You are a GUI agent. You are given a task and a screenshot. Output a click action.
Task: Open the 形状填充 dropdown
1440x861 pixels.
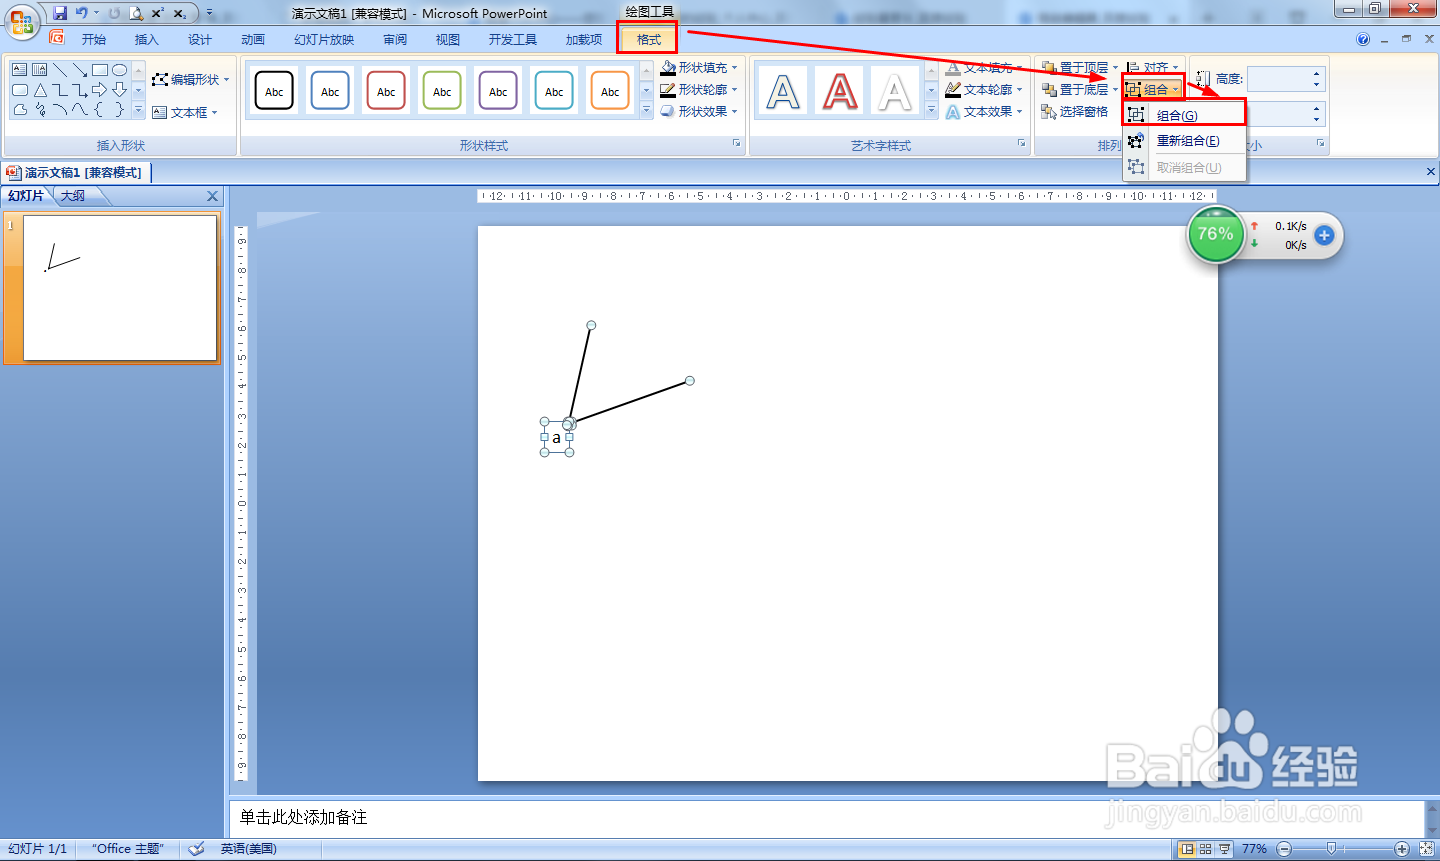coord(700,67)
